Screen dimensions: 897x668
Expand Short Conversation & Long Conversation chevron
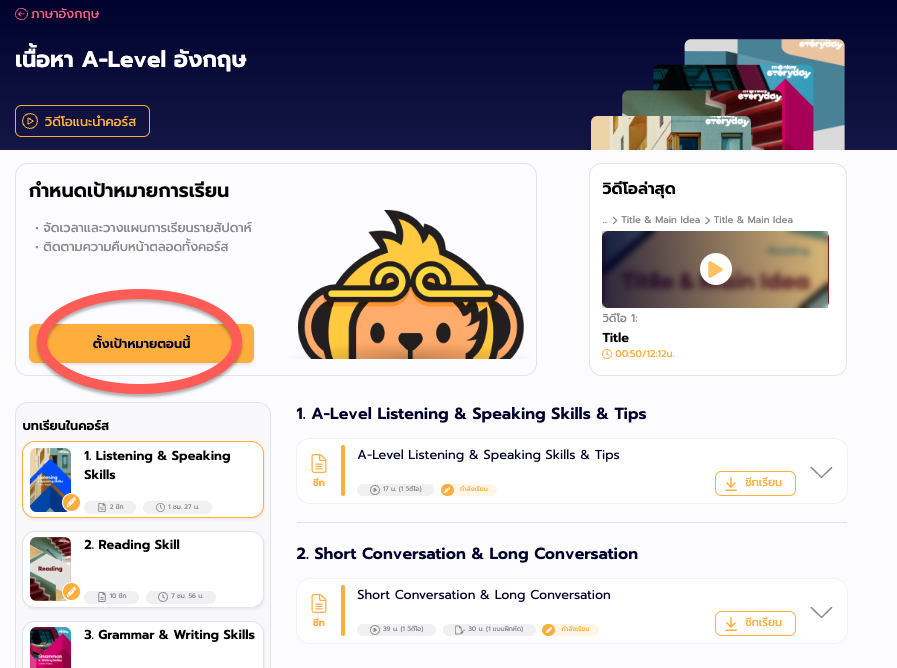[821, 613]
